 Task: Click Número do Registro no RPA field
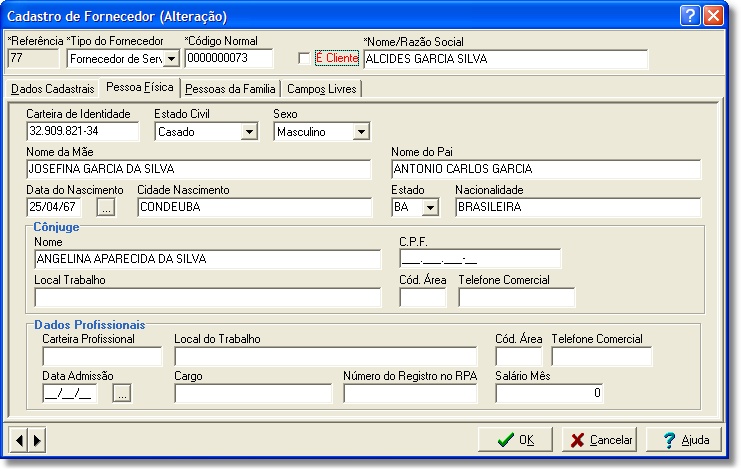(410, 393)
